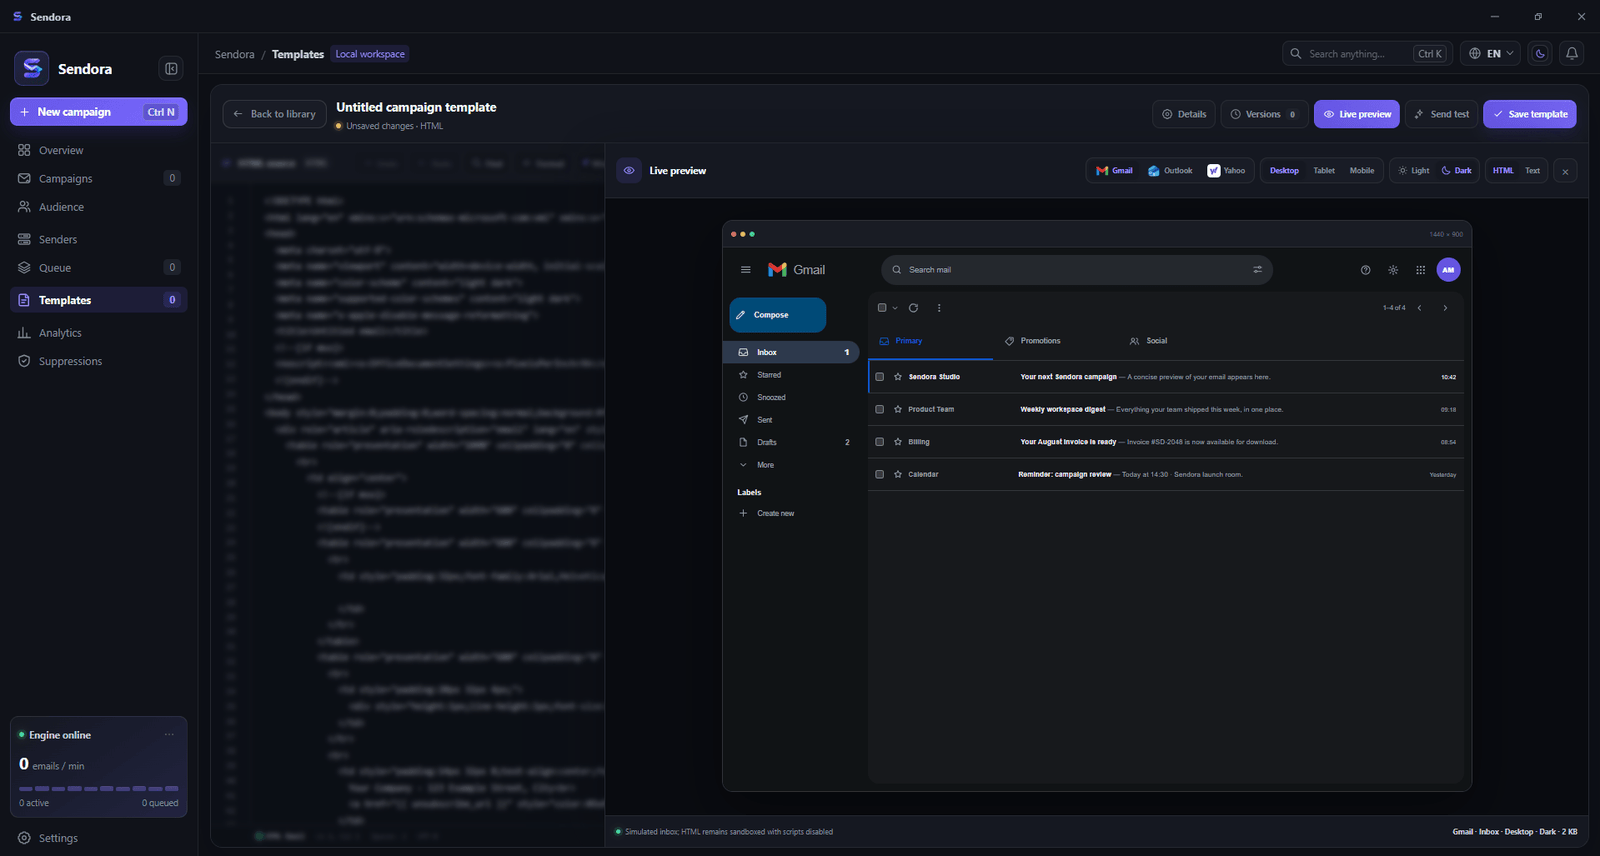Open the Queue section
The height and width of the screenshot is (856, 1600).
pyautogui.click(x=98, y=267)
